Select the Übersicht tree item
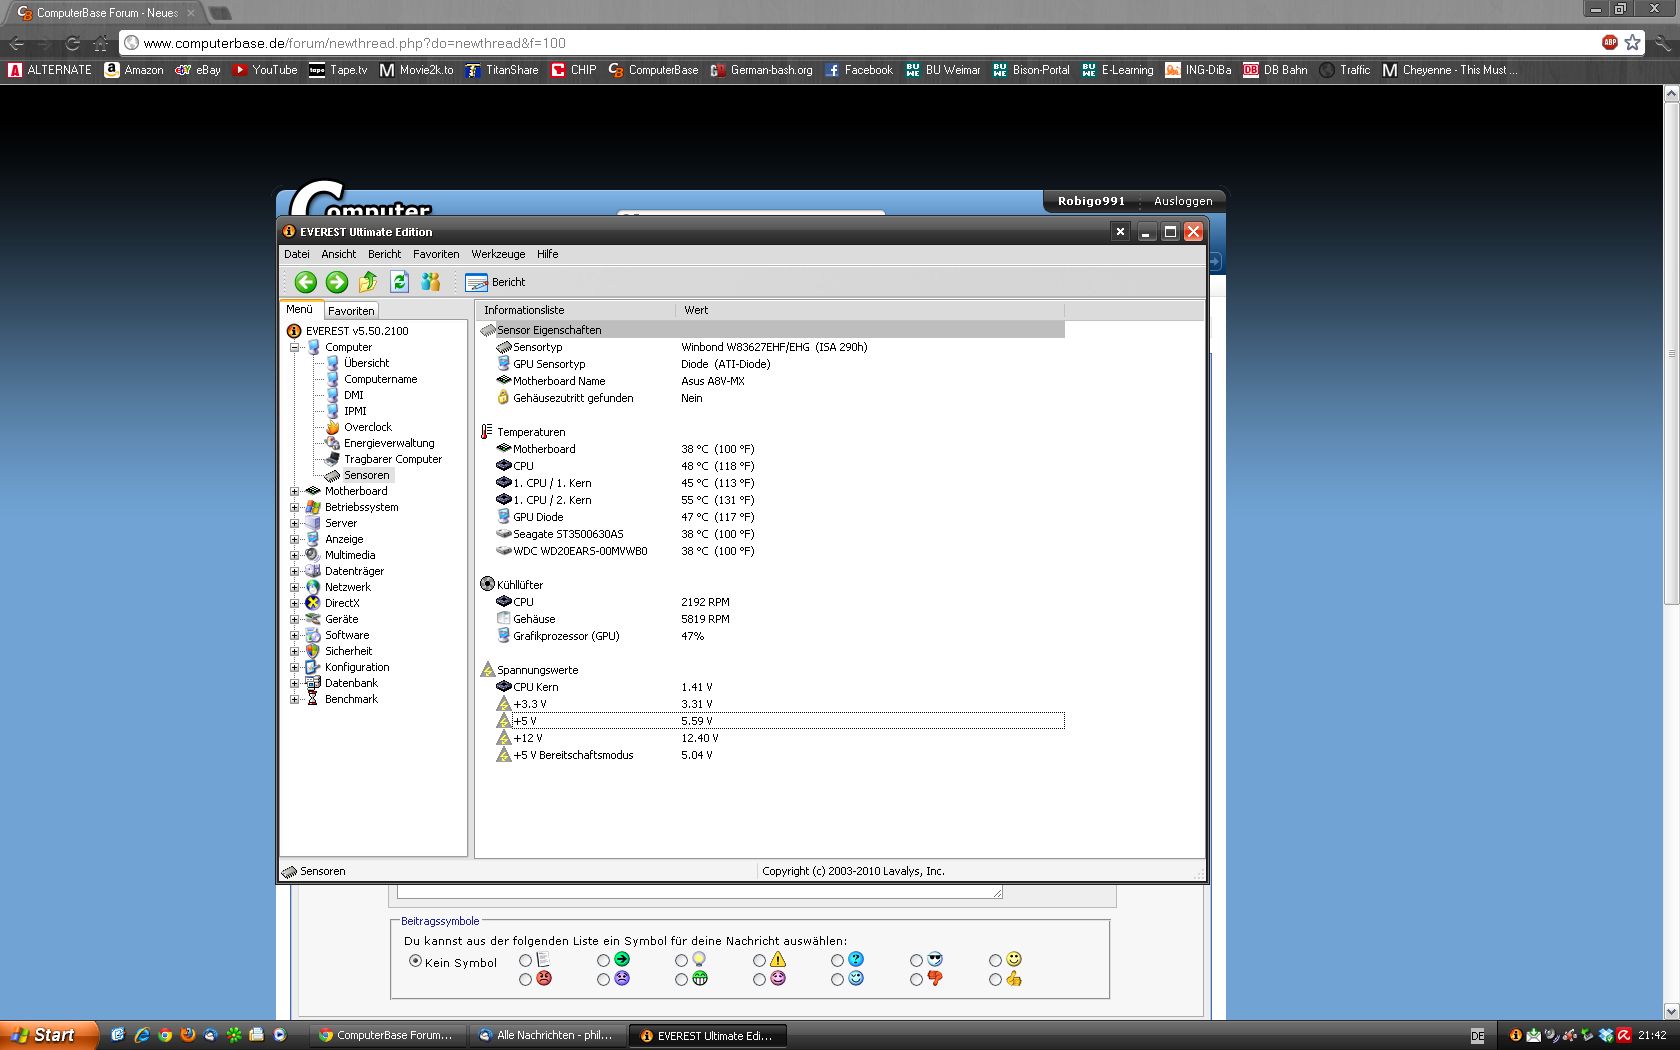Image resolution: width=1680 pixels, height=1050 pixels. [x=366, y=363]
